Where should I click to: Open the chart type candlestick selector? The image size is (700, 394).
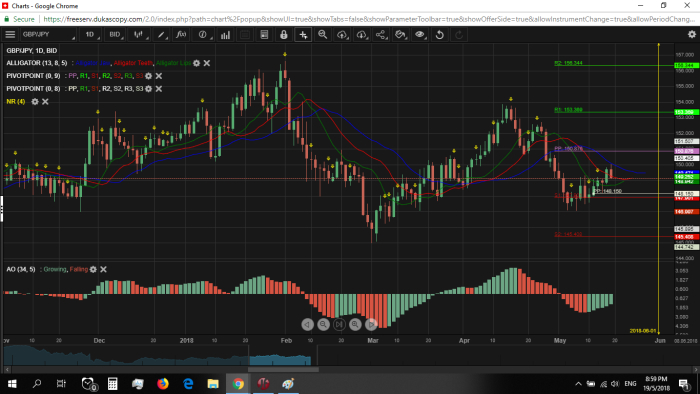(139, 34)
